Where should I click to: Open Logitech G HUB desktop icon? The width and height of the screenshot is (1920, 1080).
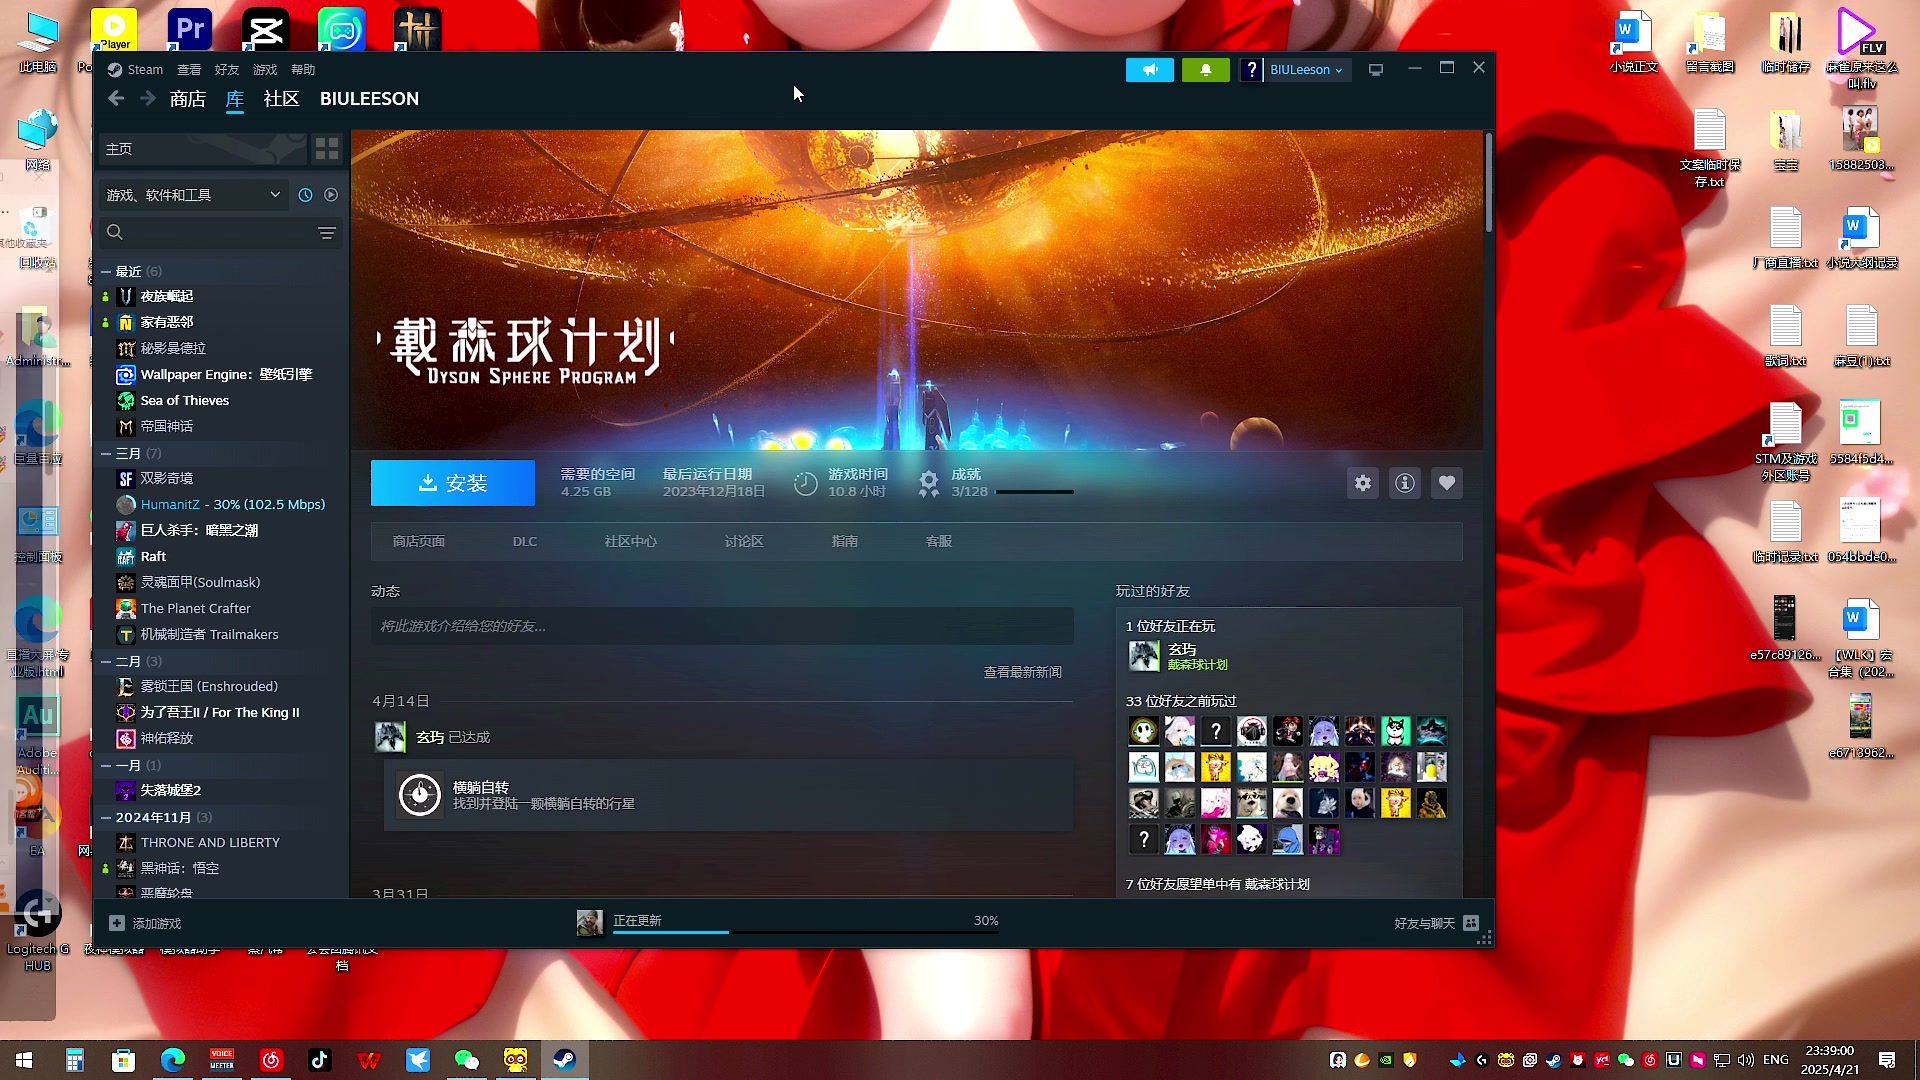point(38,930)
